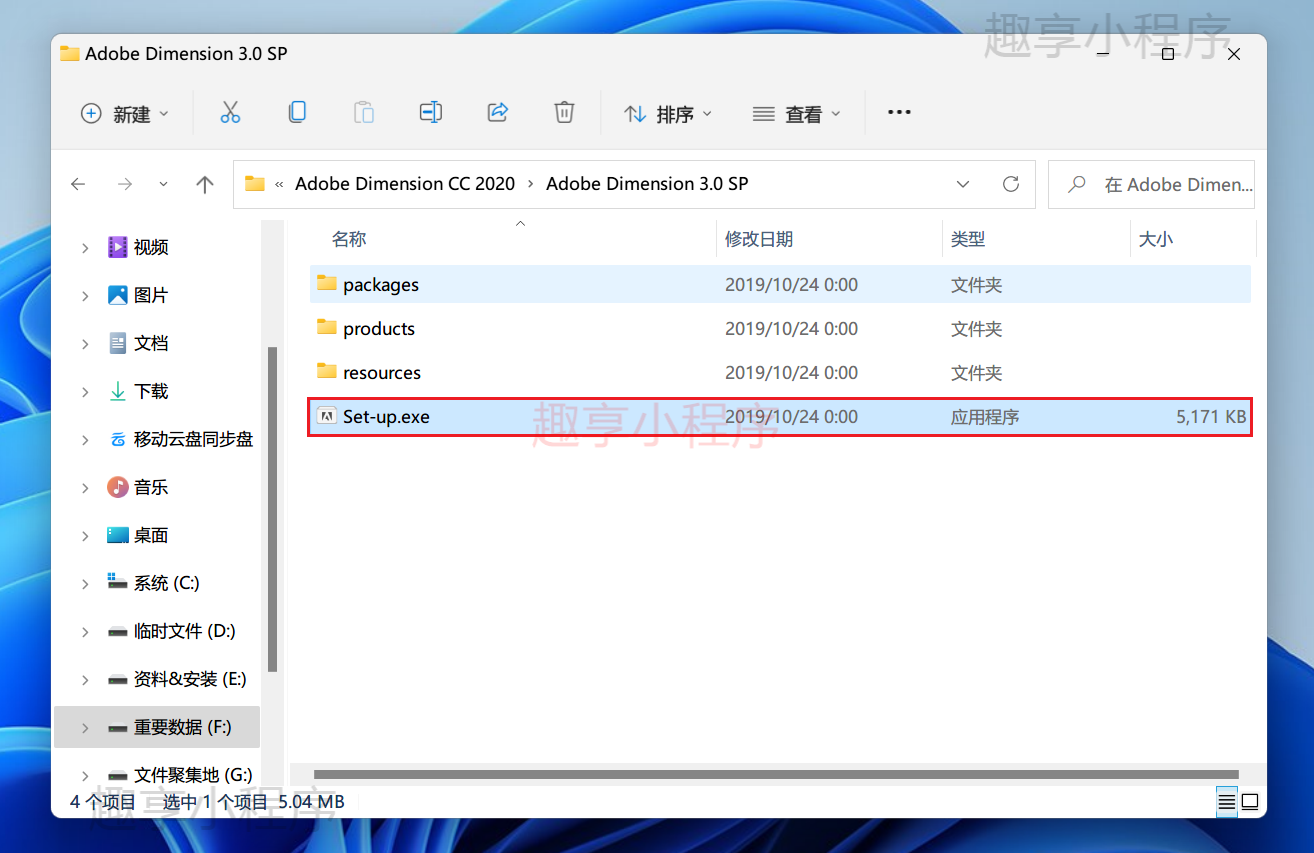Expand the 图片 tree node

85,295
